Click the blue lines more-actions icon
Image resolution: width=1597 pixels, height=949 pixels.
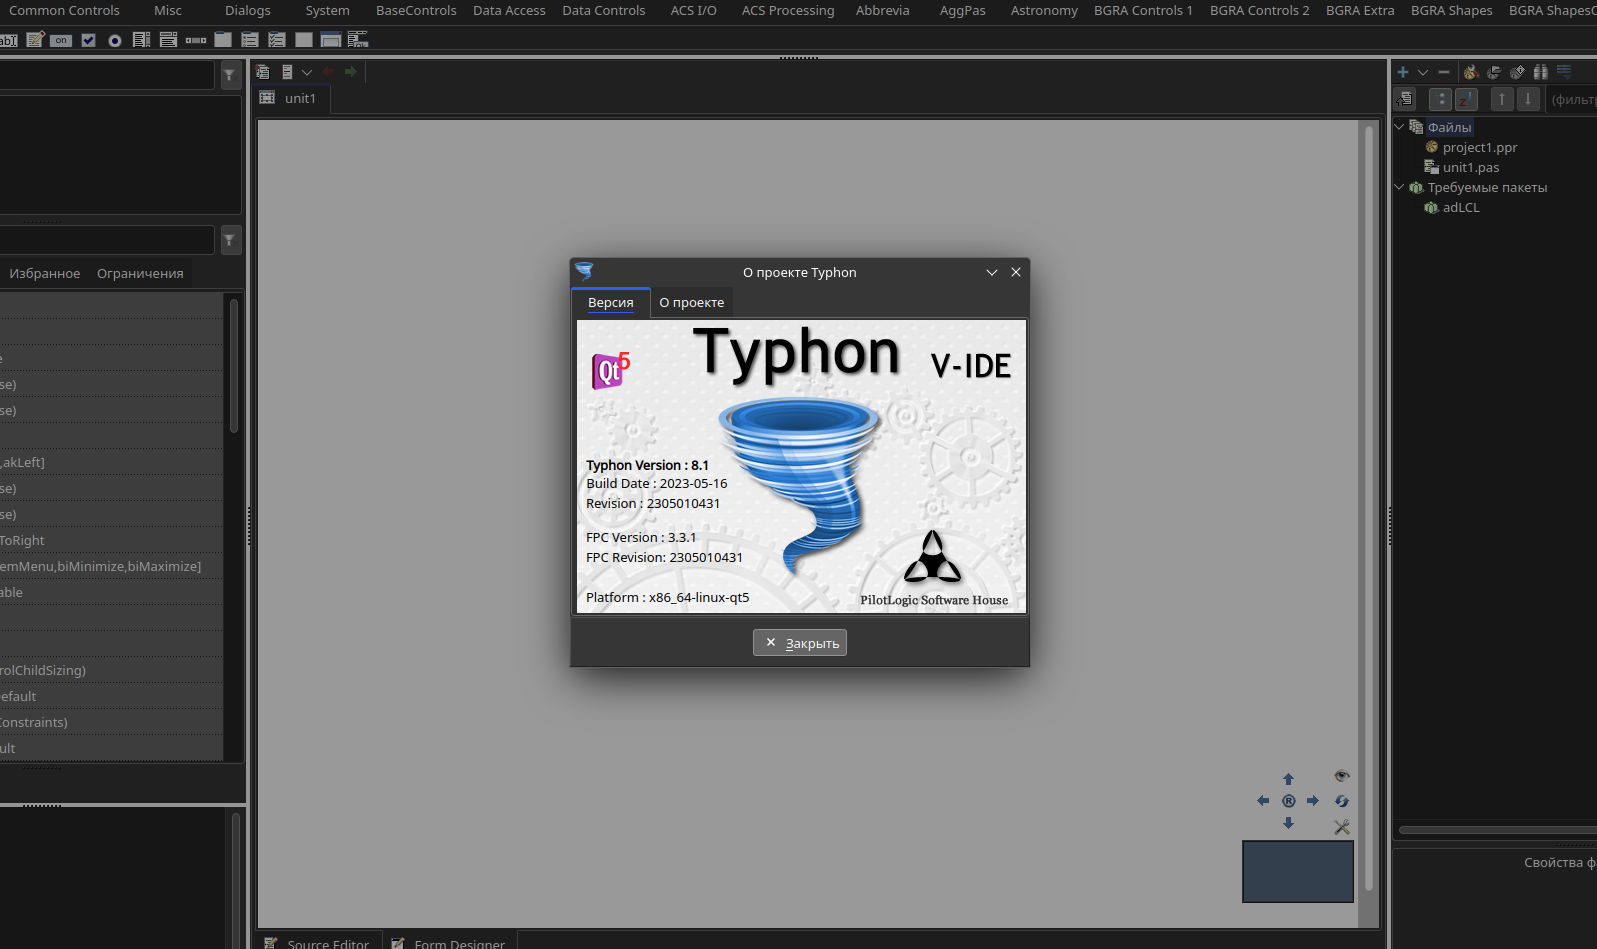(x=1564, y=72)
